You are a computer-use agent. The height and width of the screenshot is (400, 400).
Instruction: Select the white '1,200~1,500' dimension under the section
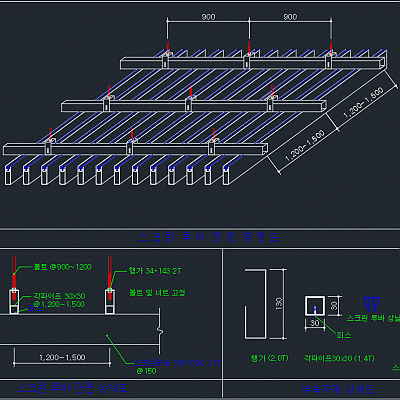[x=62, y=358]
